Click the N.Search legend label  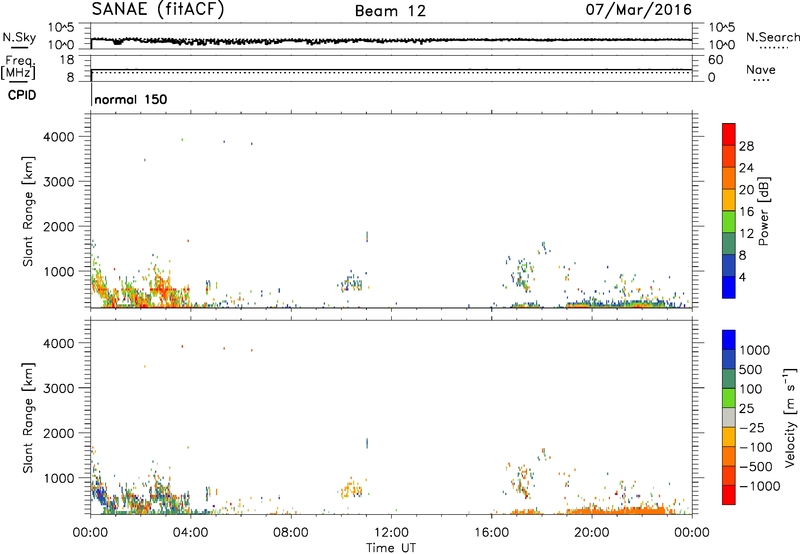[x=773, y=37]
